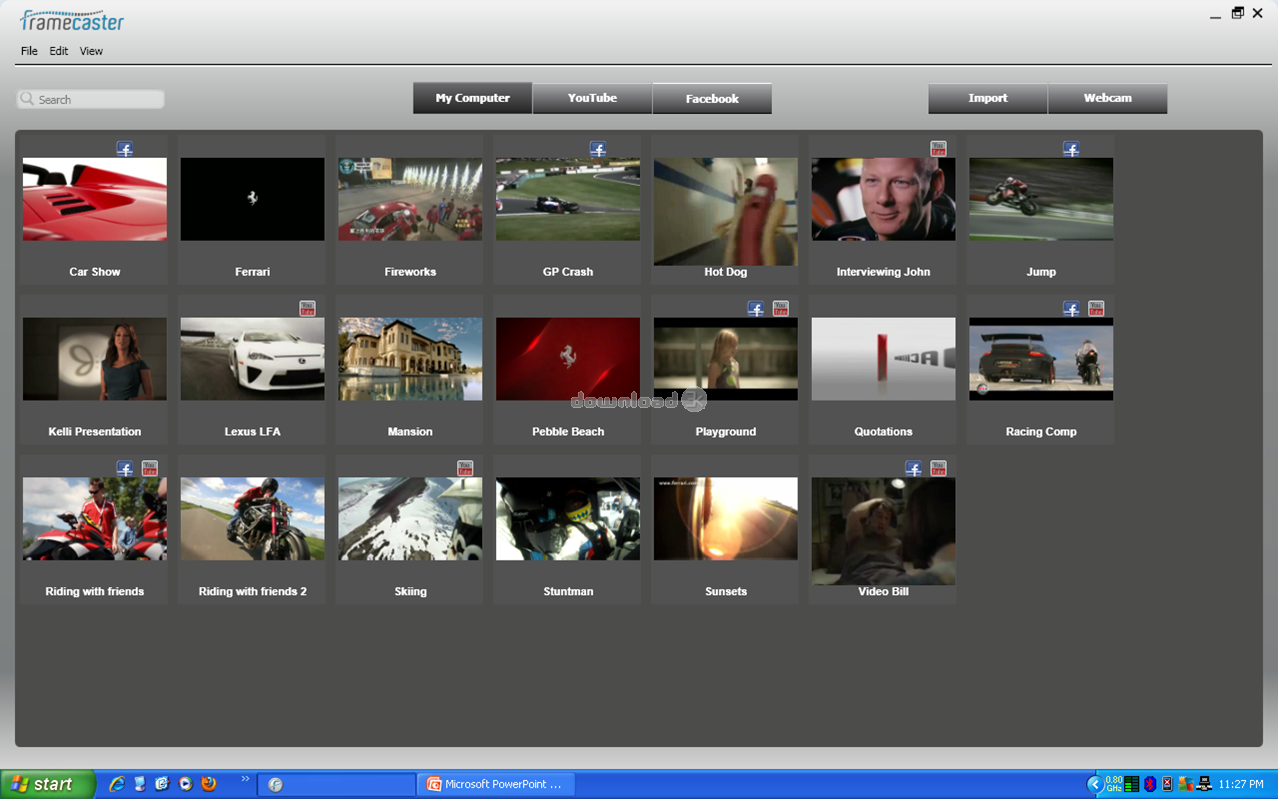The height and width of the screenshot is (799, 1278).
Task: Click the 'Hot Dog' title label
Action: click(x=726, y=272)
